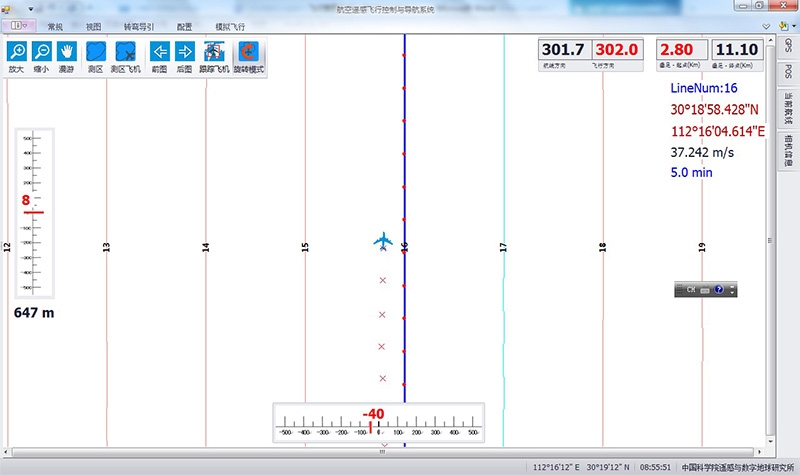Open the quick access toolbar dropdown arrow

[x=31, y=8]
